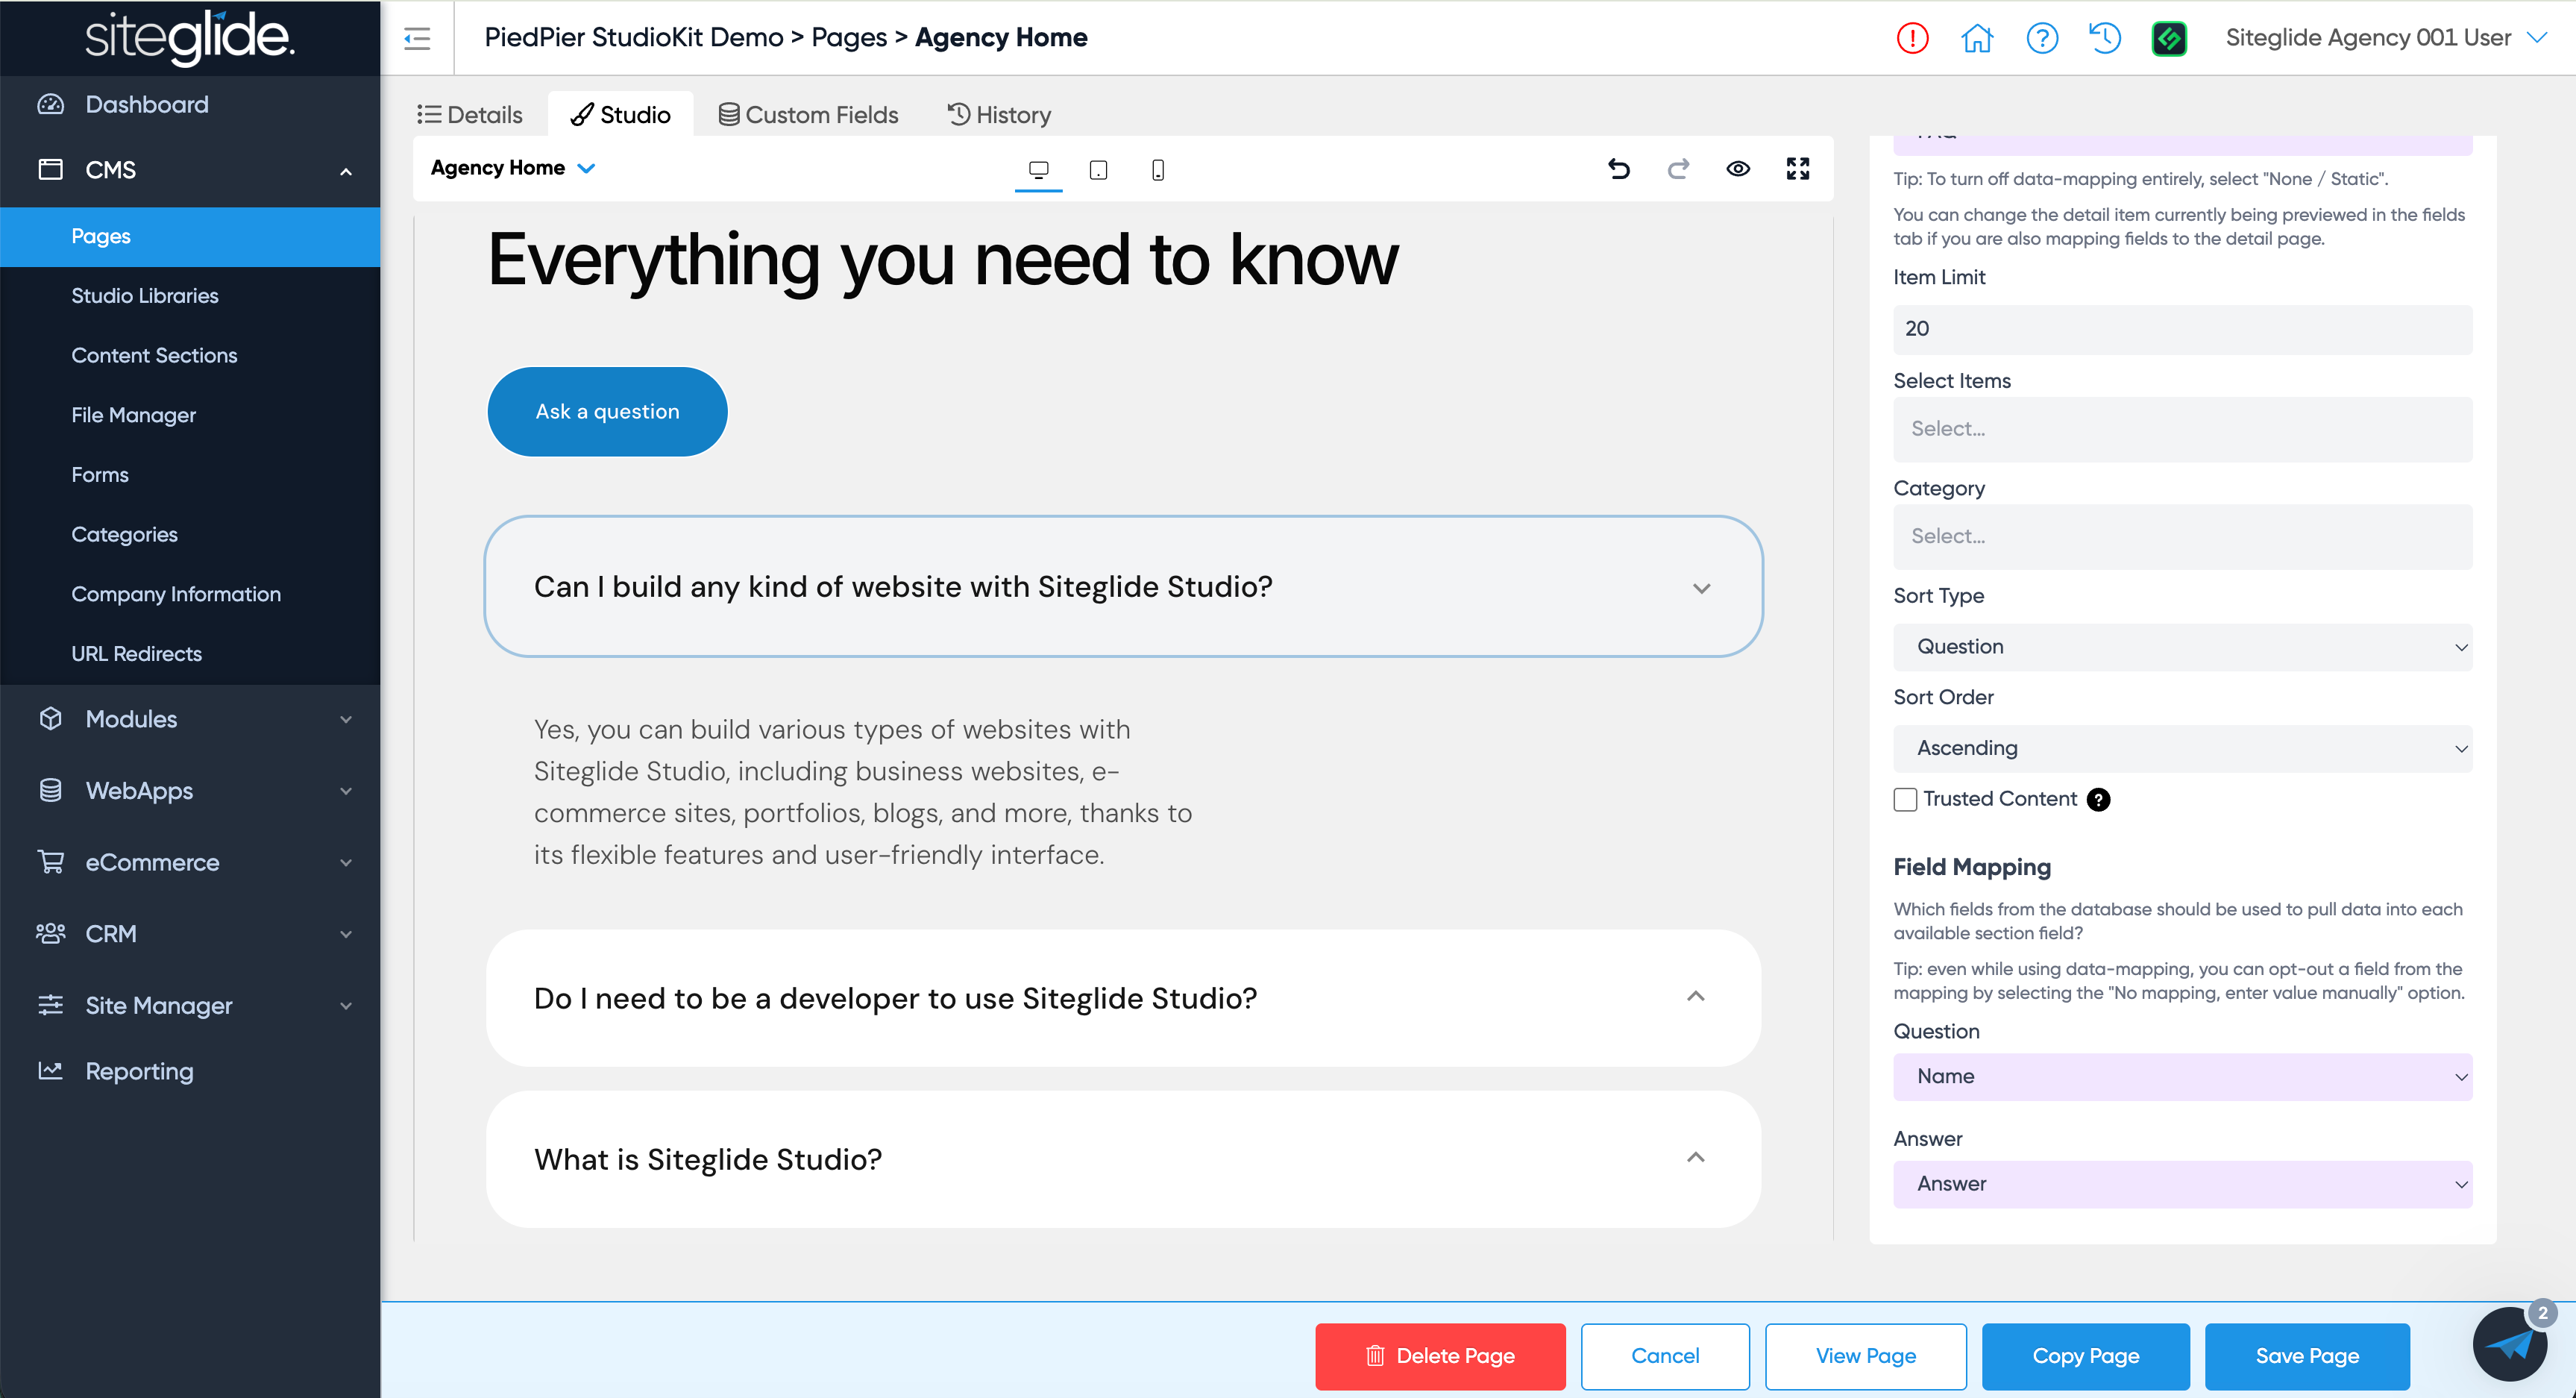
Task: Click the green Siteglide badge icon
Action: 2169,38
